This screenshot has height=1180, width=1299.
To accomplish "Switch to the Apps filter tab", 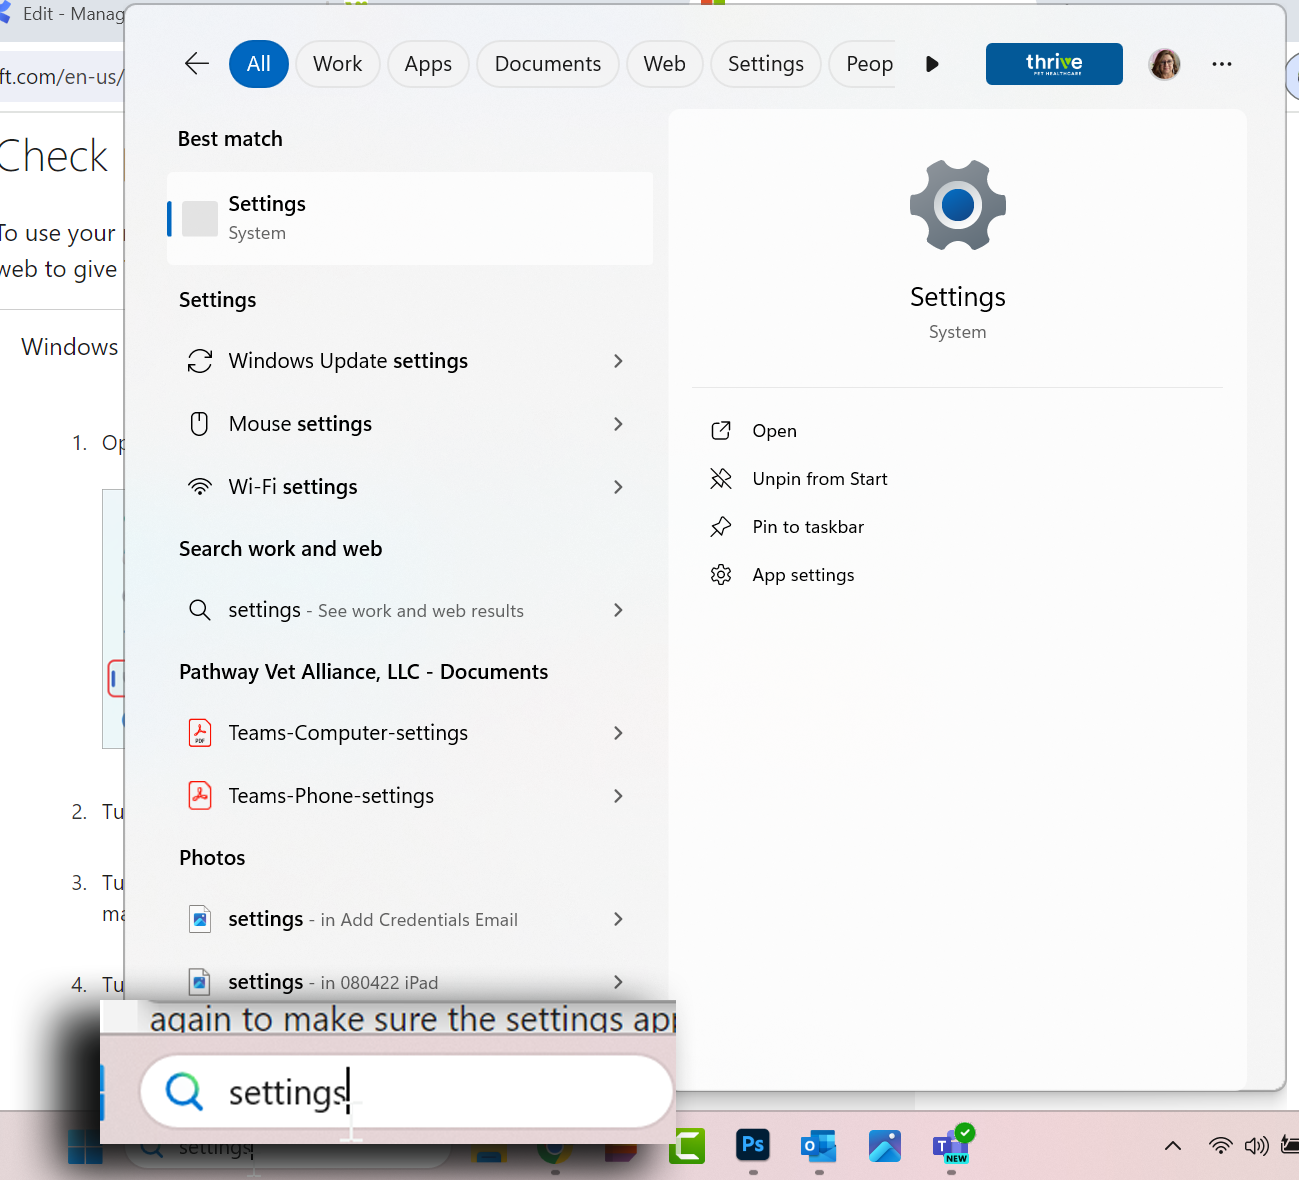I will pos(428,64).
